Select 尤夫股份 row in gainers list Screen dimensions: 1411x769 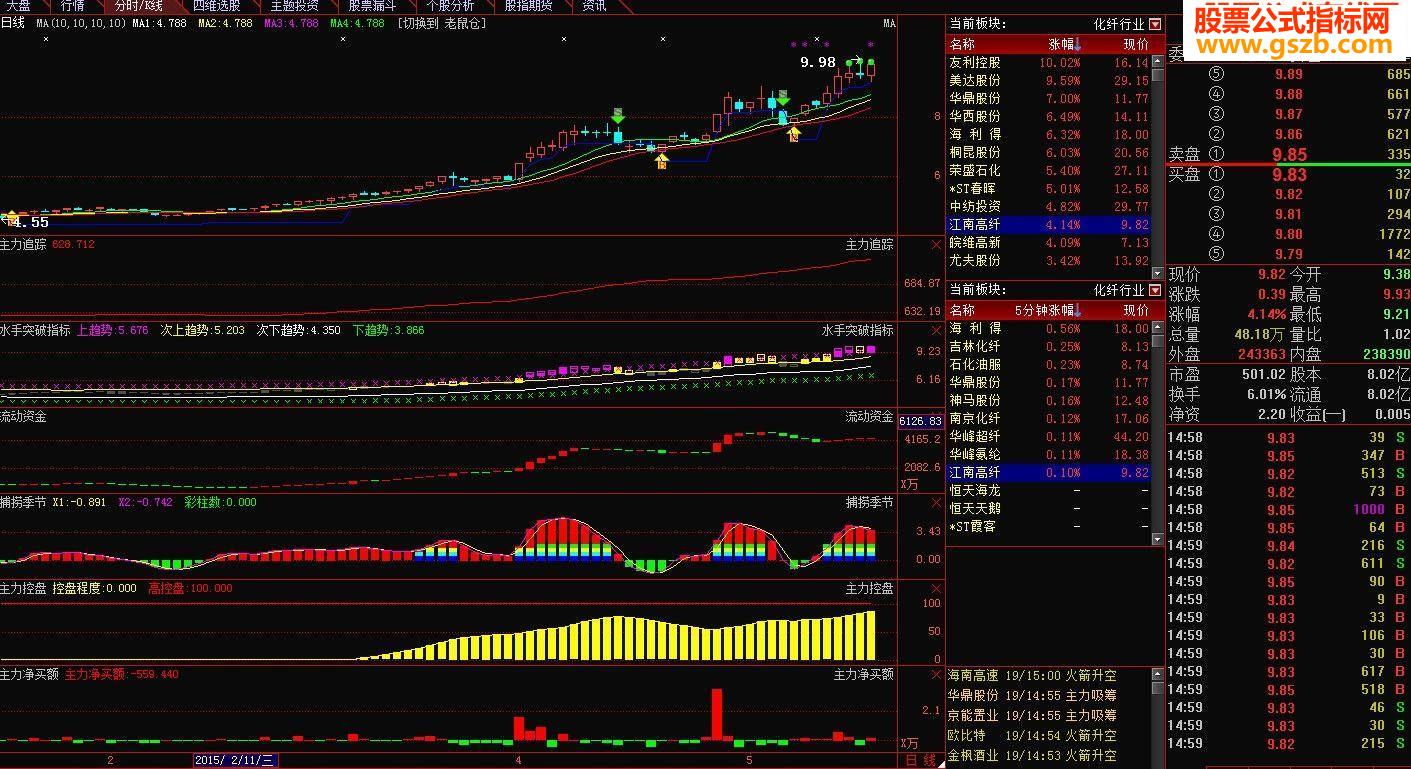coord(1048,260)
